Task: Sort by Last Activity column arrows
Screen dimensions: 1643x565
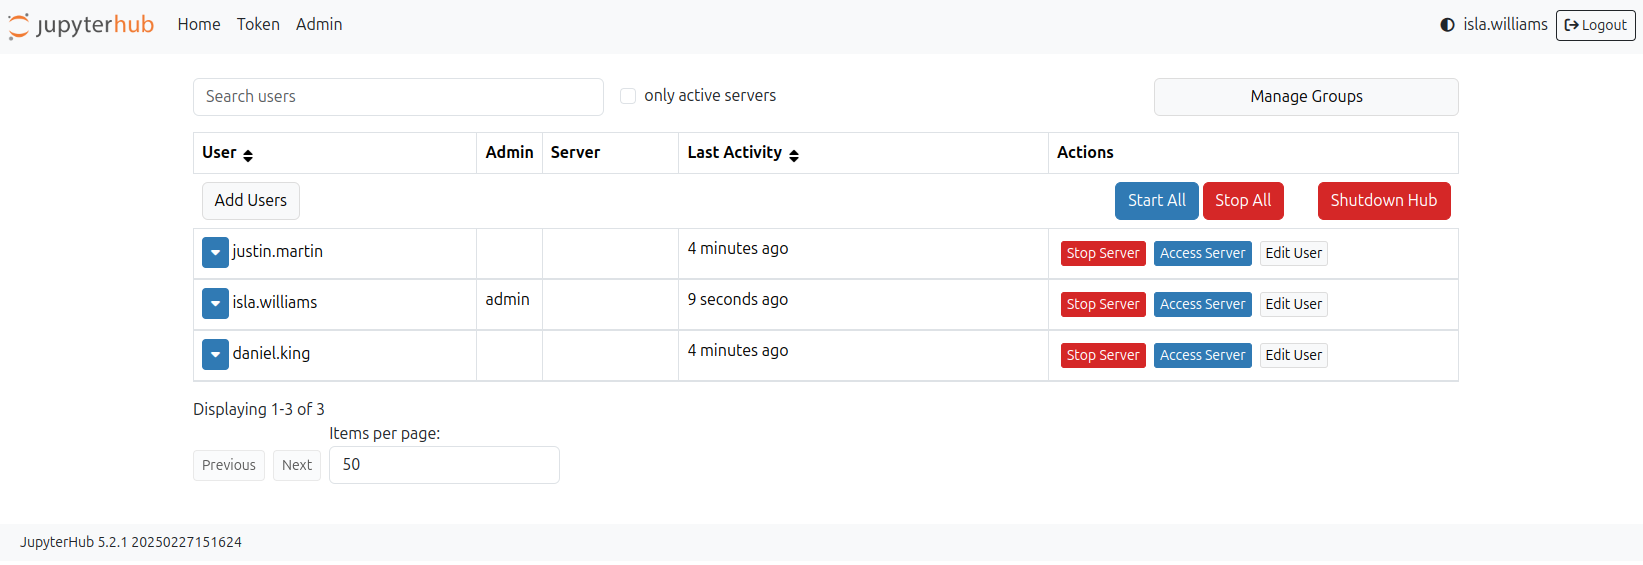Action: tap(794, 155)
